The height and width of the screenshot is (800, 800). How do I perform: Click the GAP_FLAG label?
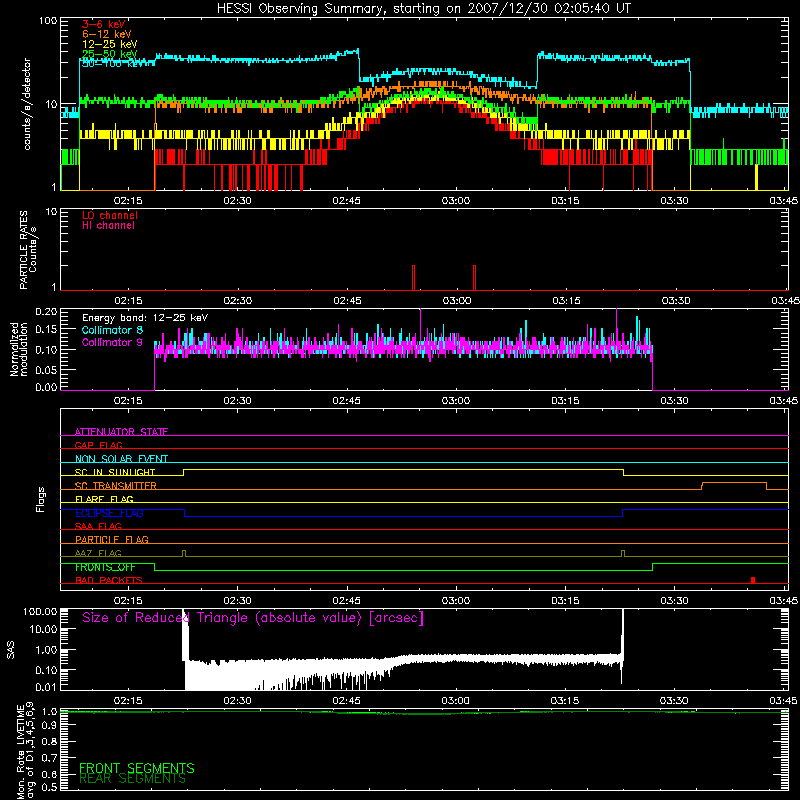(x=98, y=445)
